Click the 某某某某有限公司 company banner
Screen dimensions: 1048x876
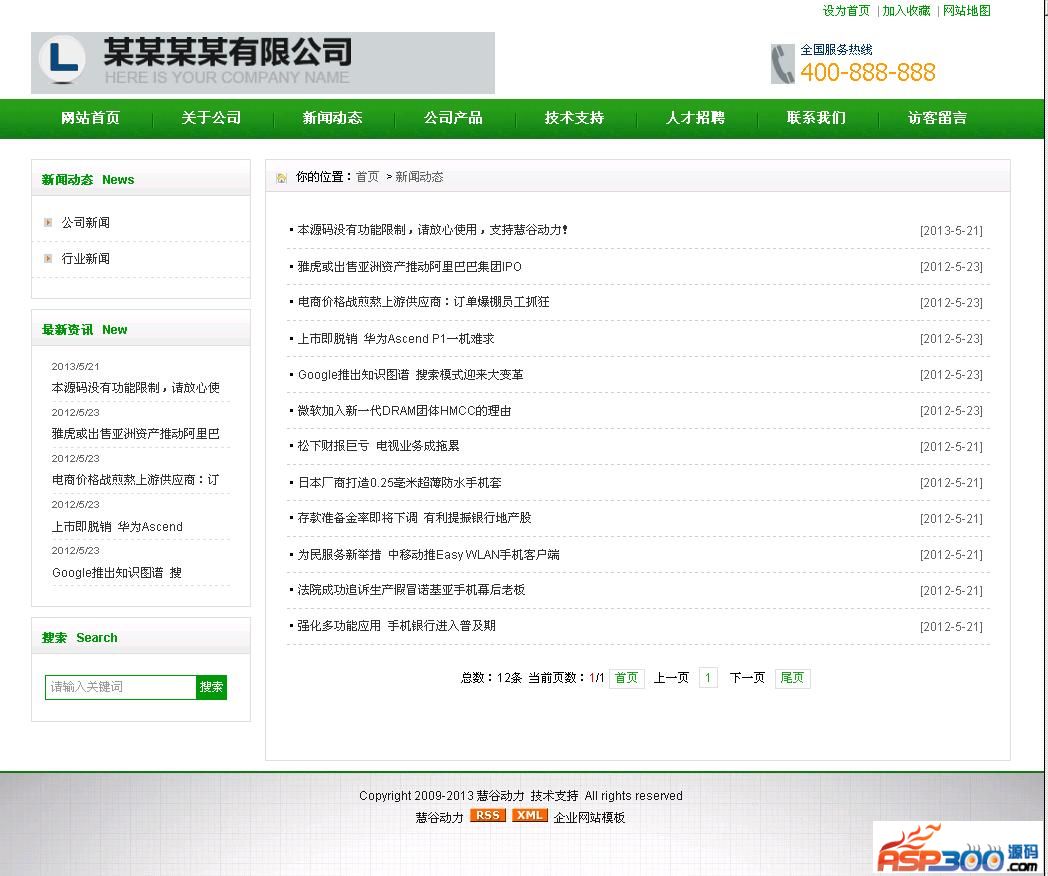[x=263, y=63]
